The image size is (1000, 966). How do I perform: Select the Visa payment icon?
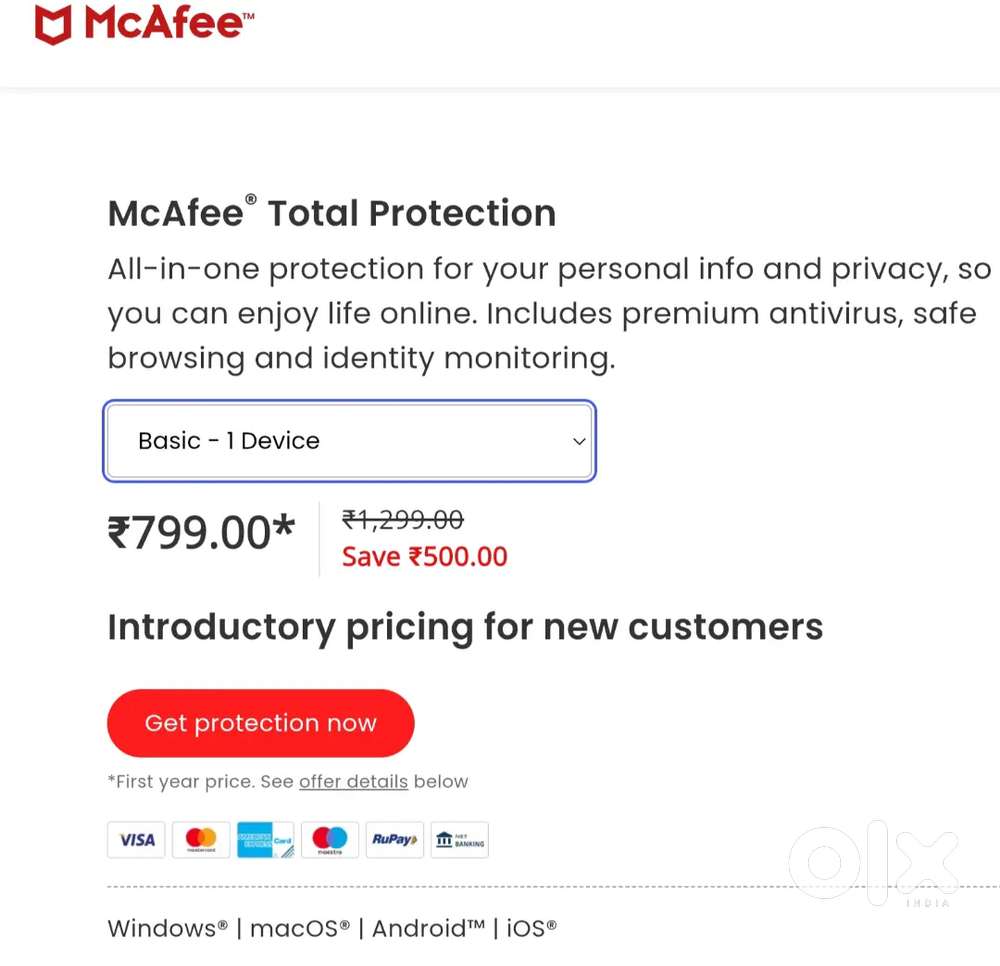point(135,840)
